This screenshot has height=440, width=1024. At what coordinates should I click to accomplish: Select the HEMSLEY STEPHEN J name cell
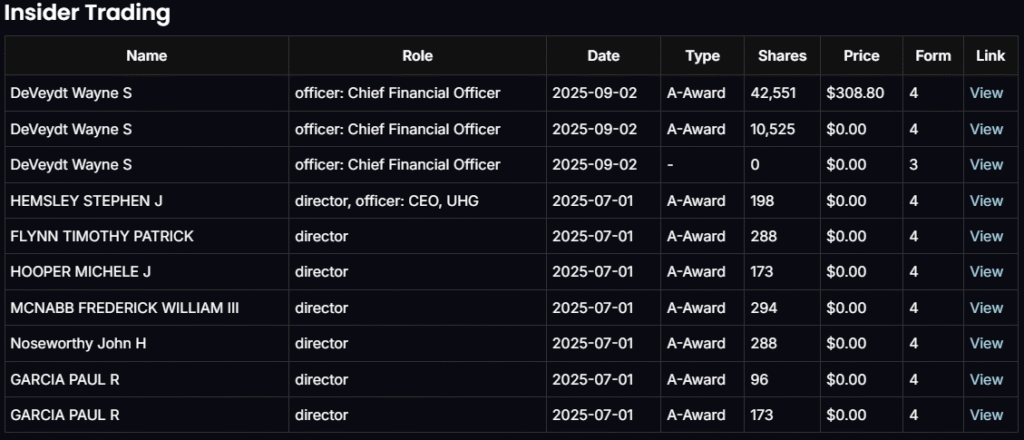pyautogui.click(x=86, y=200)
